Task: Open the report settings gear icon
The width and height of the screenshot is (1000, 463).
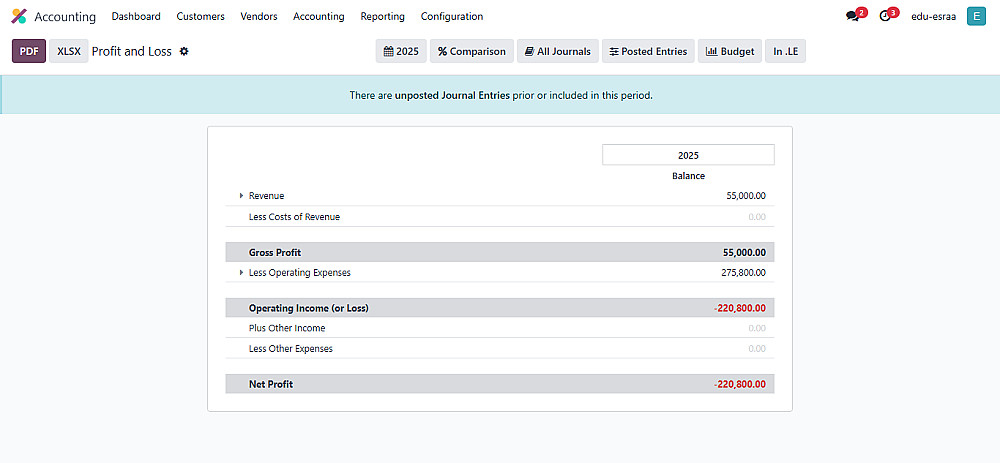Action: 184,51
